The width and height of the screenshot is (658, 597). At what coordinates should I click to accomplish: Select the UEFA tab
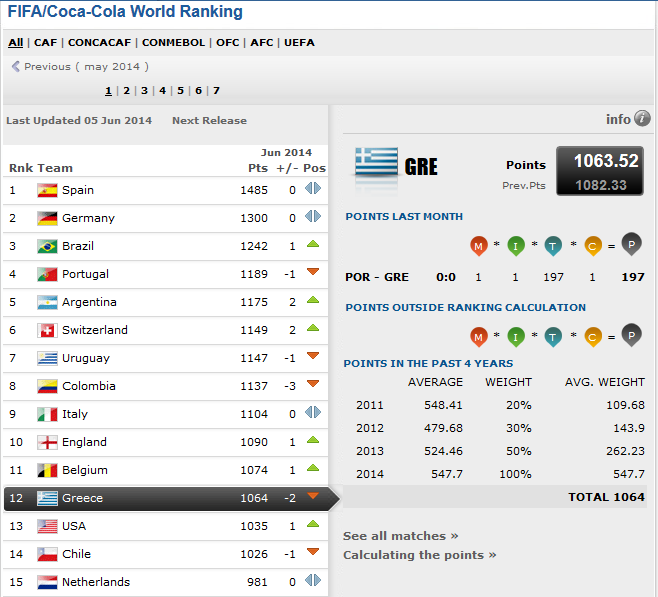[299, 42]
